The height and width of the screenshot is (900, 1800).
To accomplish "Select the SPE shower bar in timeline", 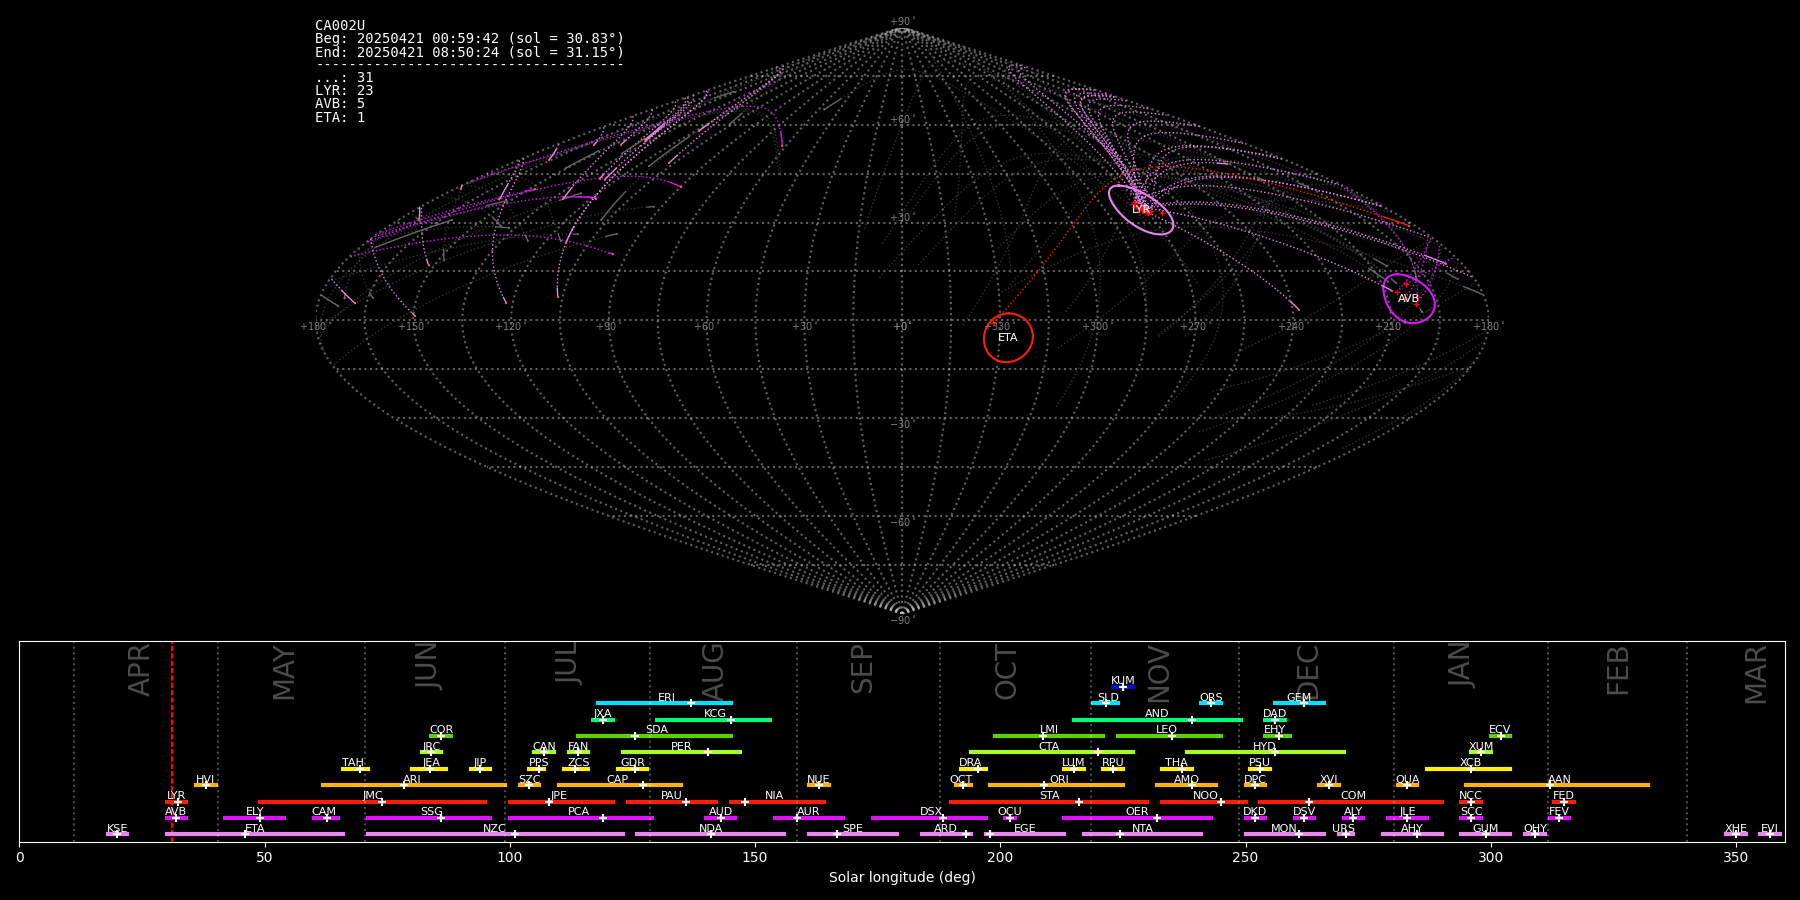I will click(853, 834).
